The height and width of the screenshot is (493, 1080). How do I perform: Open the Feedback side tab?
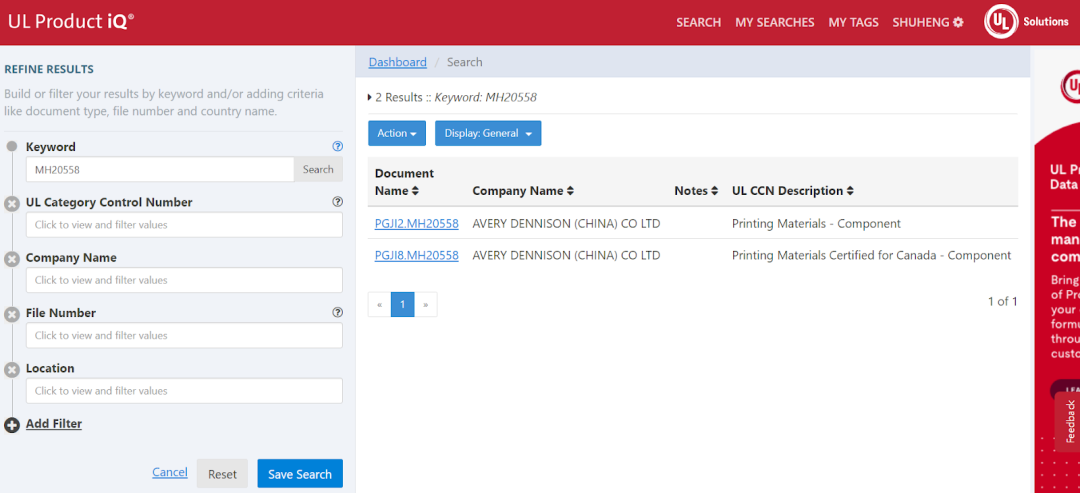tap(1069, 421)
